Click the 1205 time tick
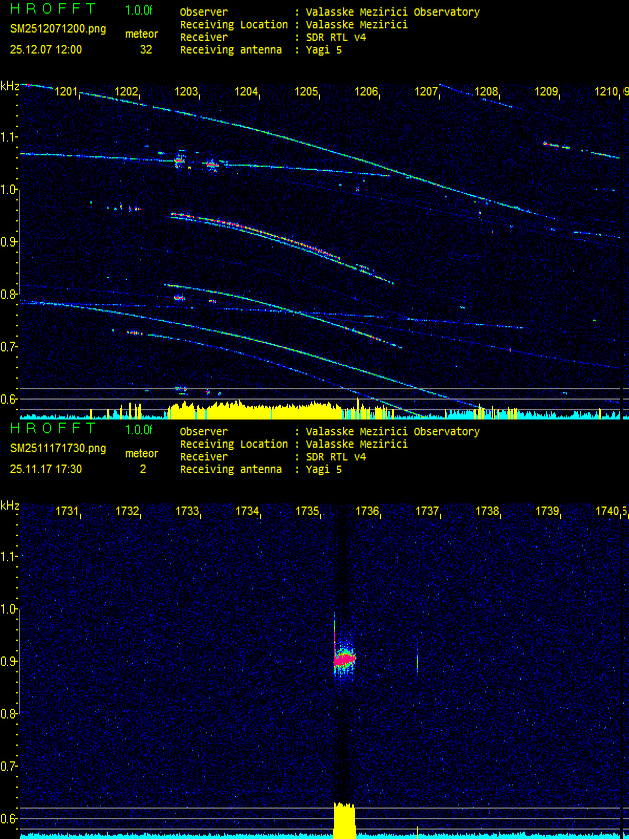This screenshot has width=629, height=839. pyautogui.click(x=306, y=92)
